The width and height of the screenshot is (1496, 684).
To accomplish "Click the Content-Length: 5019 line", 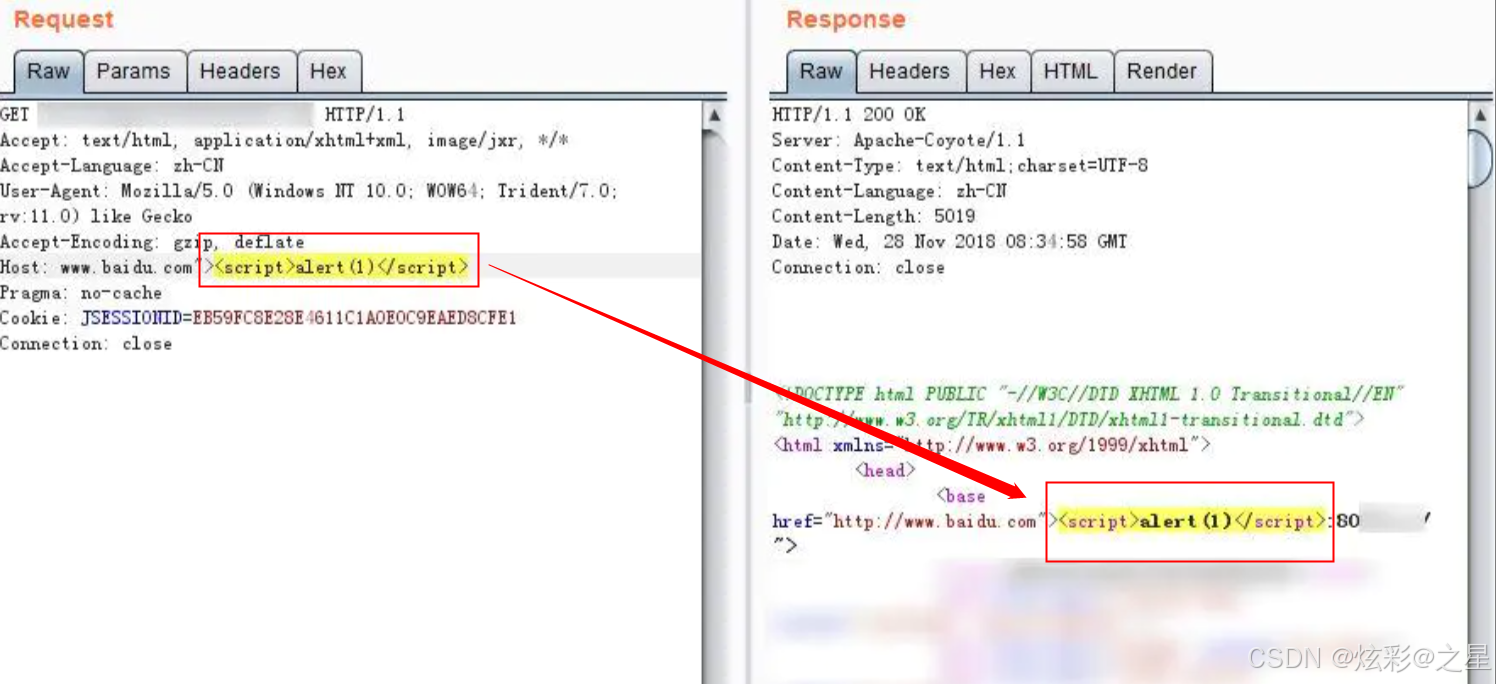I will [x=873, y=216].
